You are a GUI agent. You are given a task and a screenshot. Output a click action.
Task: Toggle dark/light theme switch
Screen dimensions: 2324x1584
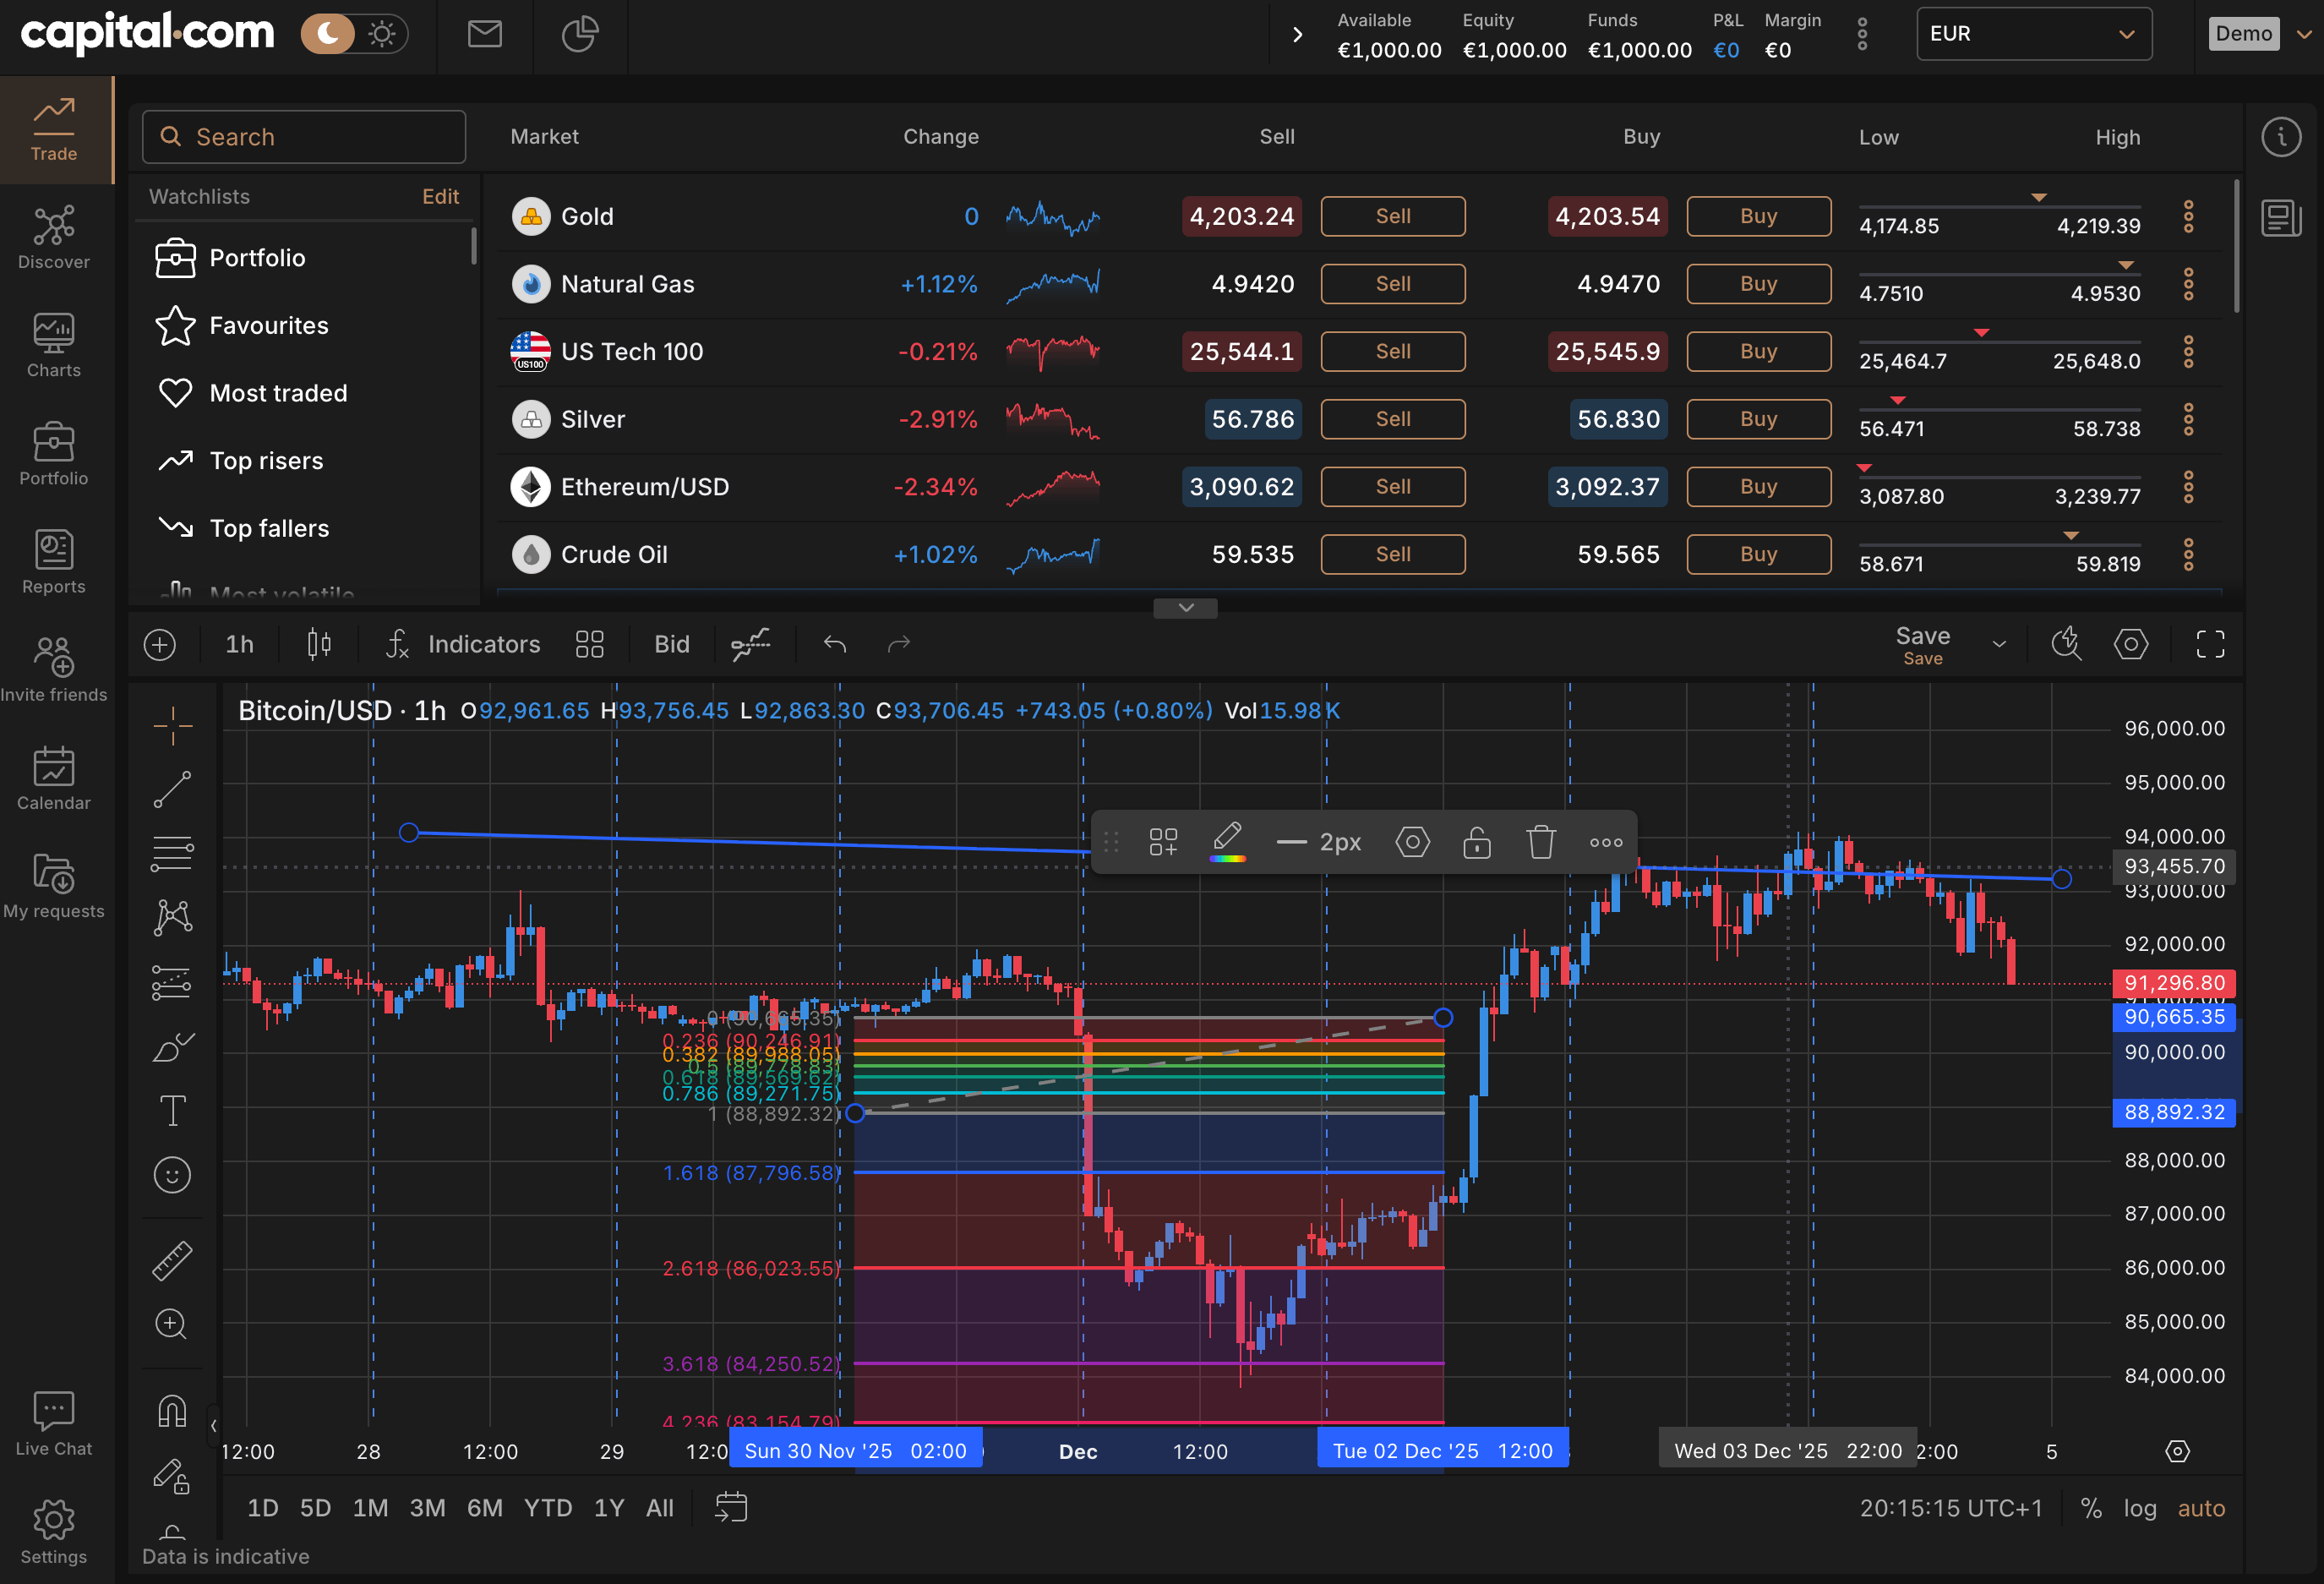(354, 35)
